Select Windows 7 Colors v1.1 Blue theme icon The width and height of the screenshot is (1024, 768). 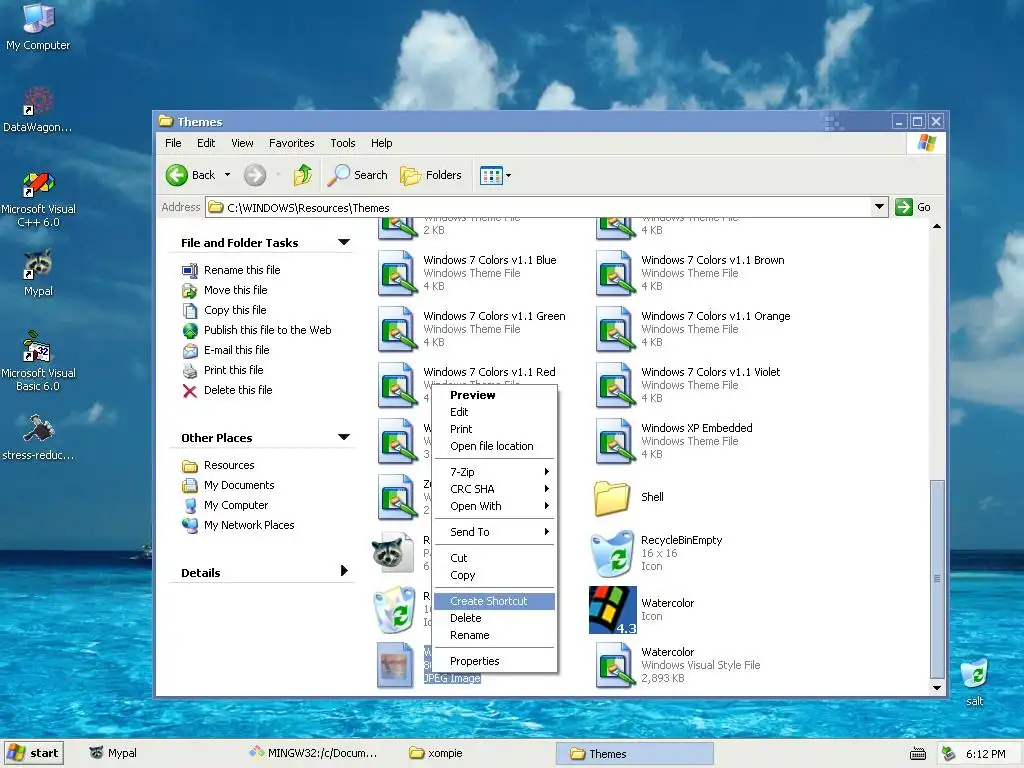click(397, 273)
